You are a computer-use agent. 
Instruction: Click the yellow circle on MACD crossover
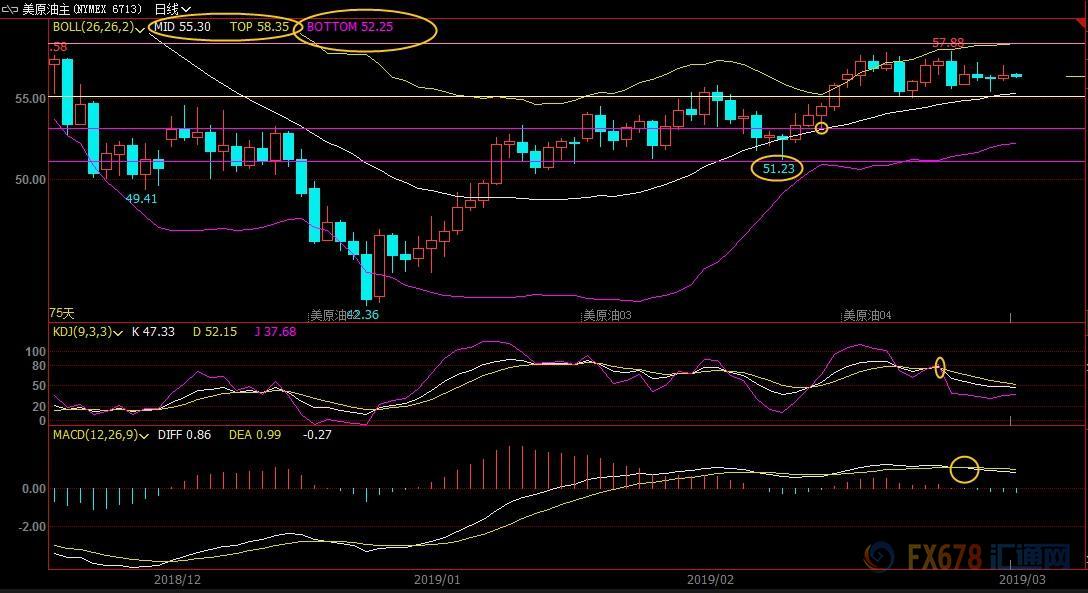pyautogui.click(x=964, y=470)
